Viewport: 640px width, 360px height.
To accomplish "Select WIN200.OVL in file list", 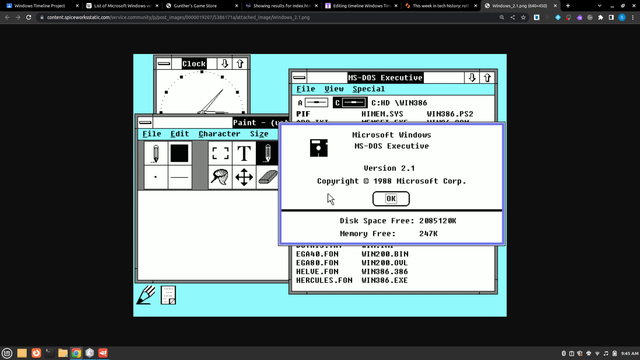I will pyautogui.click(x=385, y=263).
